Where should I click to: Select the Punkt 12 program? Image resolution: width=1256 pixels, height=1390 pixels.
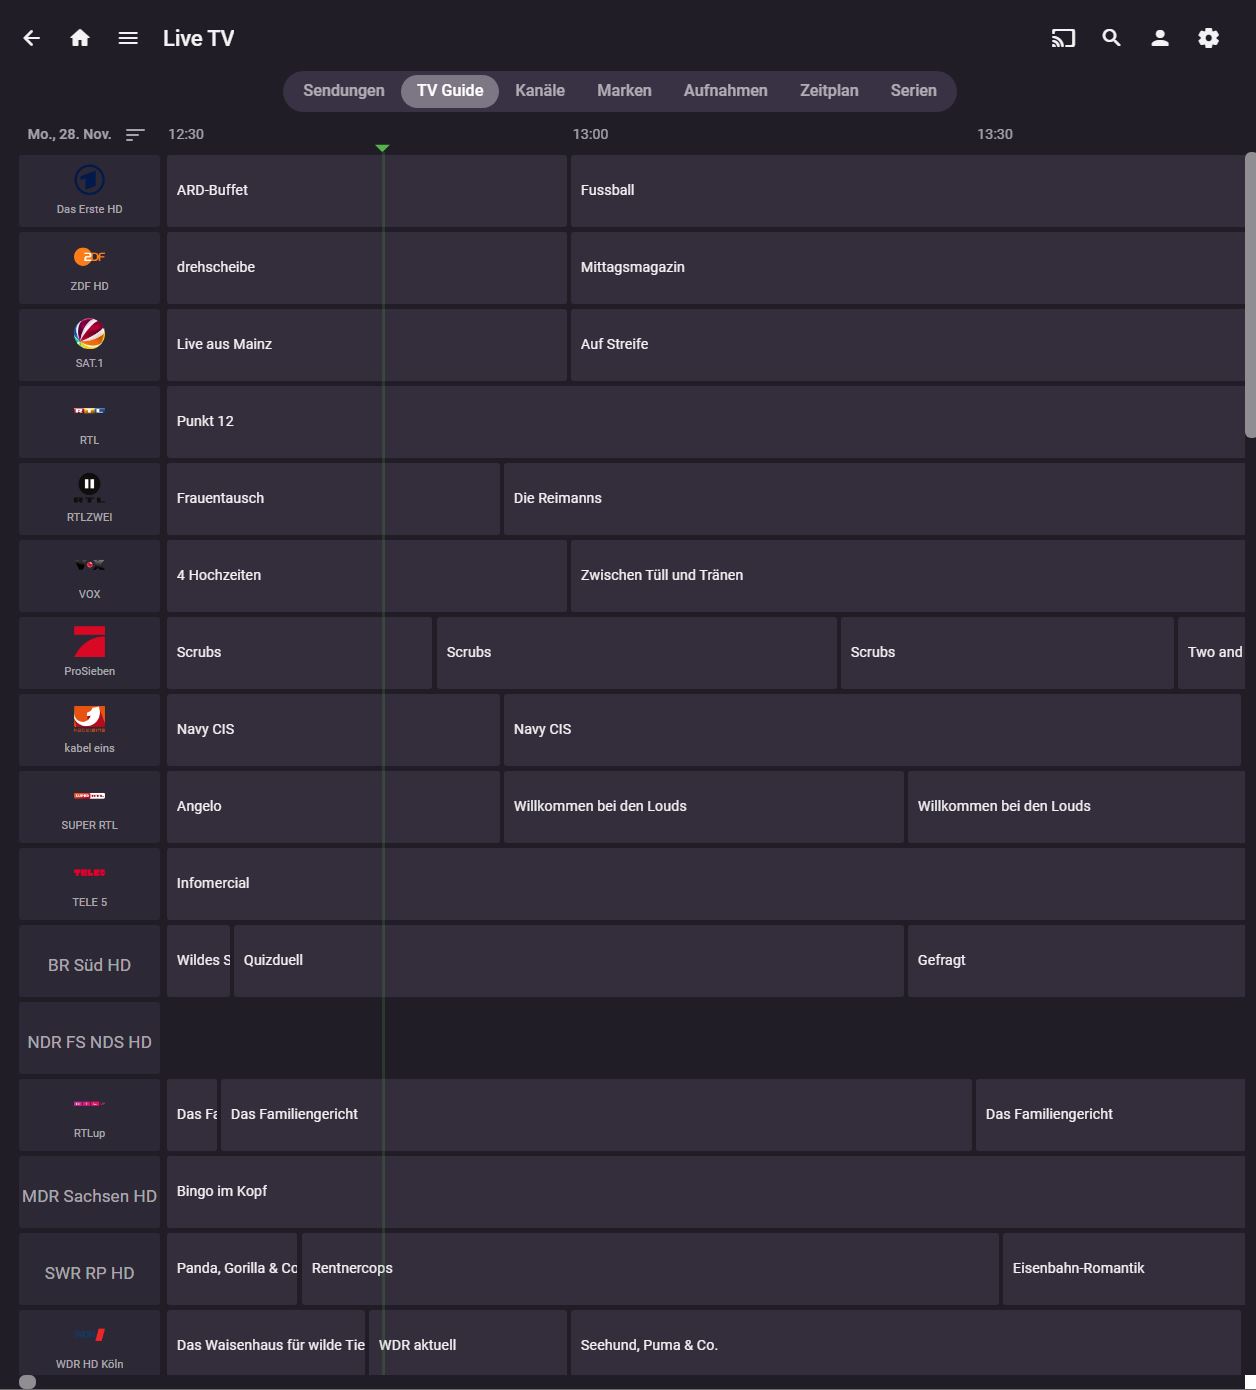coord(706,421)
